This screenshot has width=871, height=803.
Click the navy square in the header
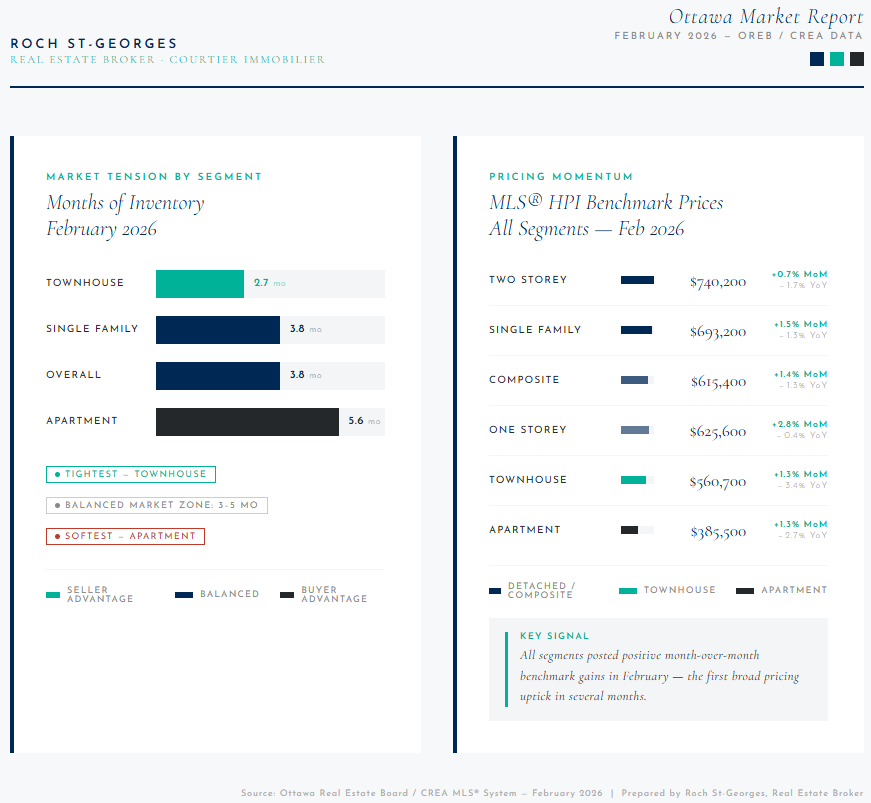(817, 59)
